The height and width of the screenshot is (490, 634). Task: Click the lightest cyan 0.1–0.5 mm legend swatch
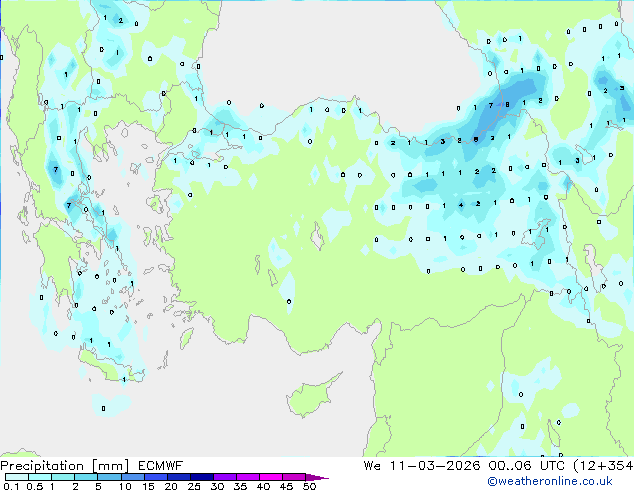click(x=17, y=477)
